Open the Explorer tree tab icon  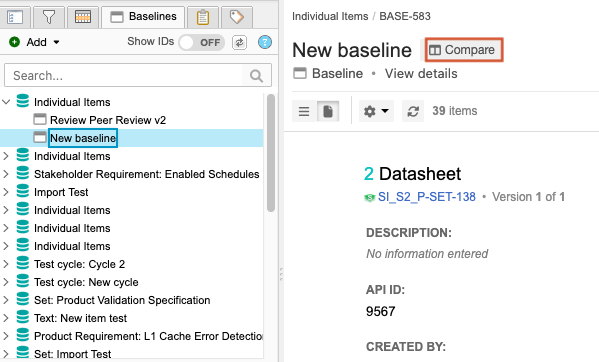click(x=15, y=17)
